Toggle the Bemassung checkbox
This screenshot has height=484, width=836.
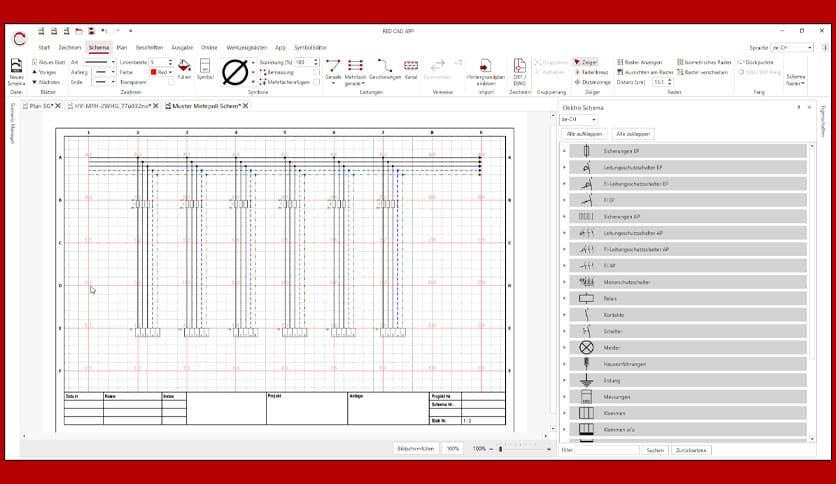[x=316, y=72]
